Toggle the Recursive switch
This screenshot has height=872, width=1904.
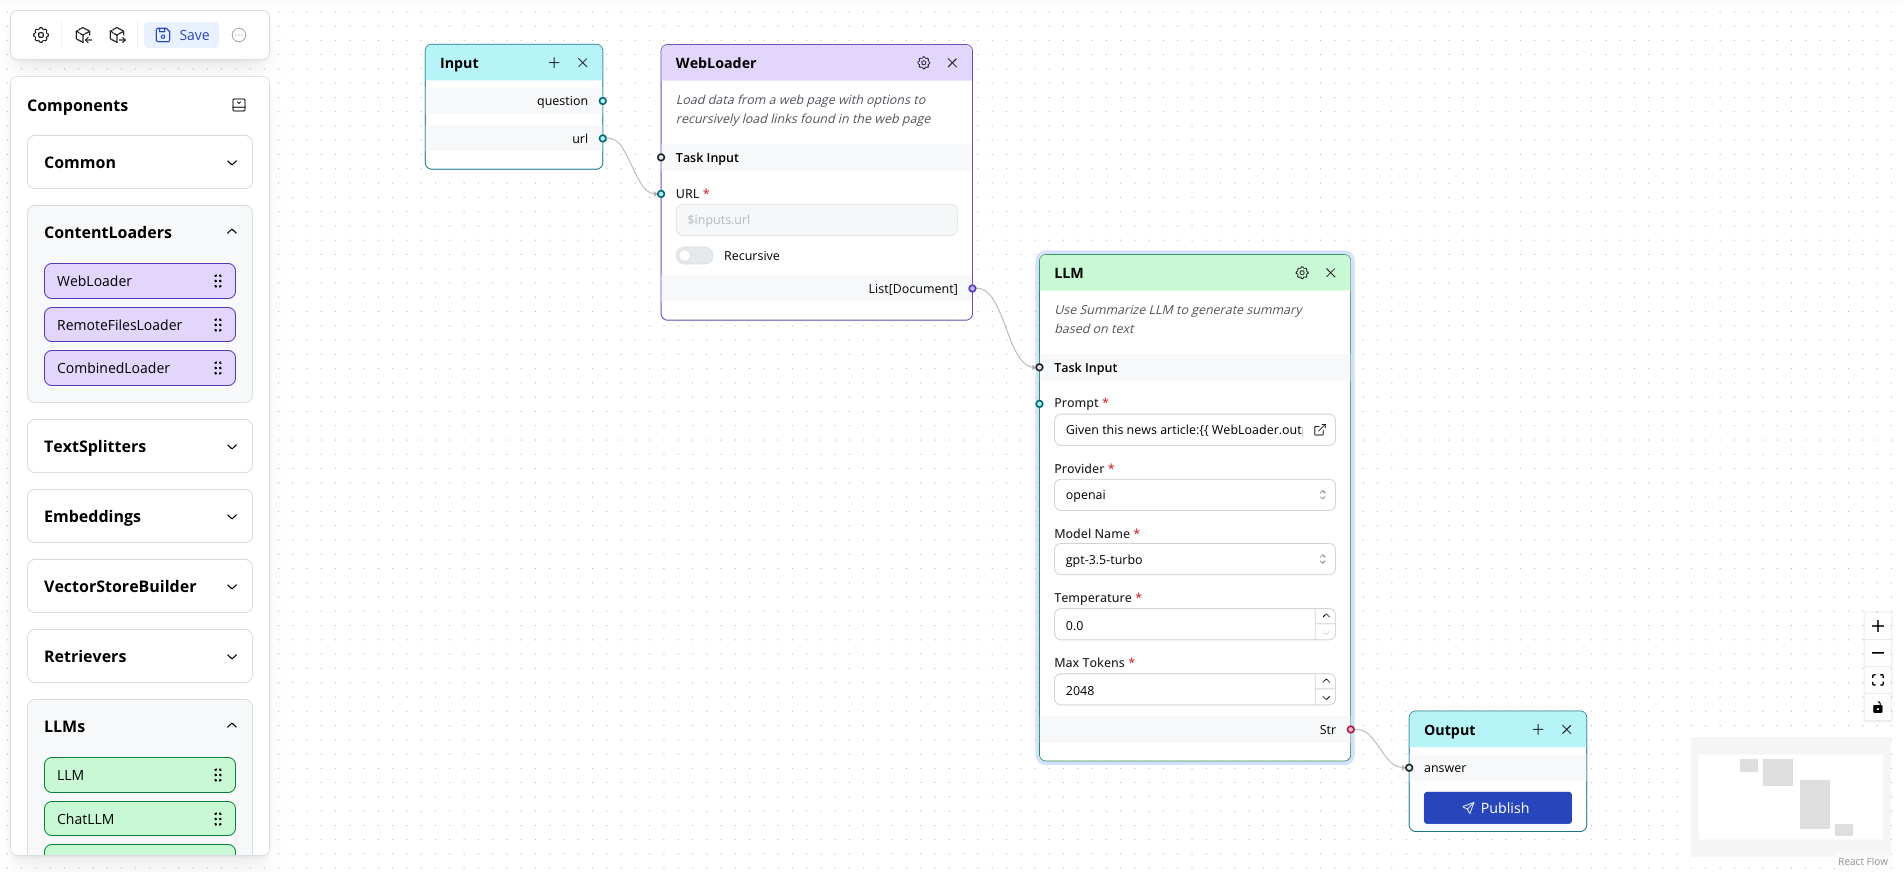point(694,256)
